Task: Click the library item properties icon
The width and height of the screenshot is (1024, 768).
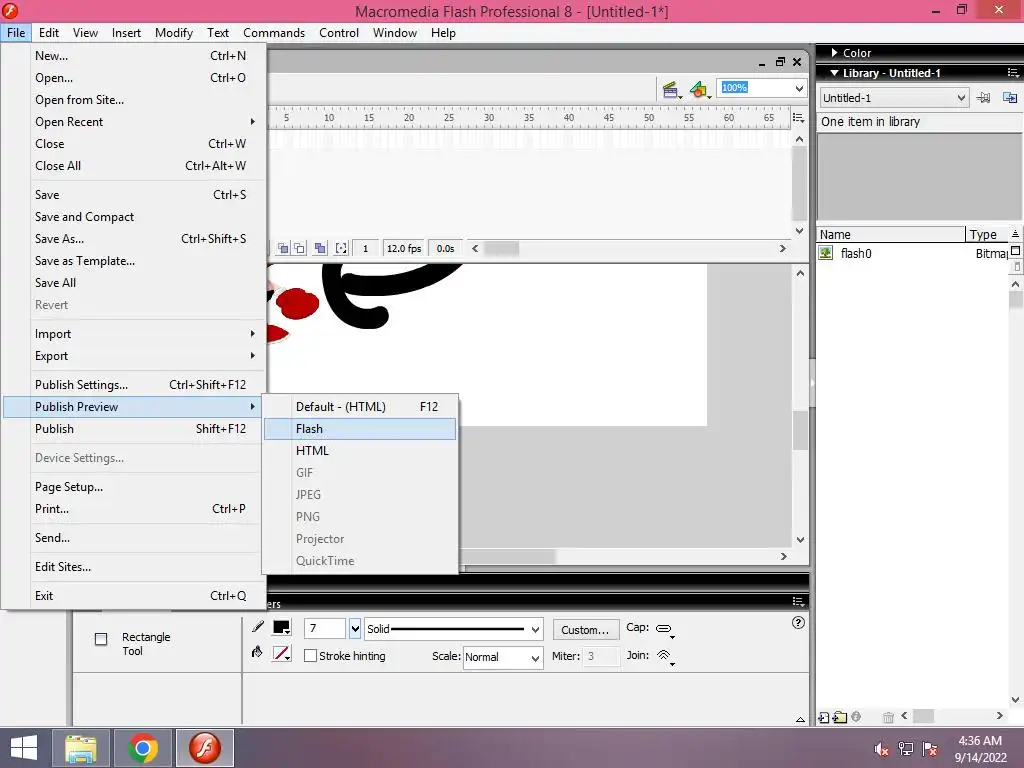Action: 856,717
